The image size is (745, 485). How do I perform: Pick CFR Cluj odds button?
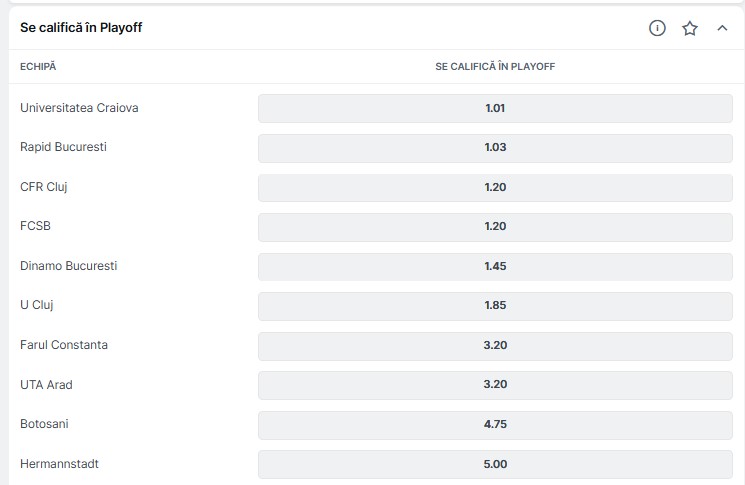coord(495,187)
